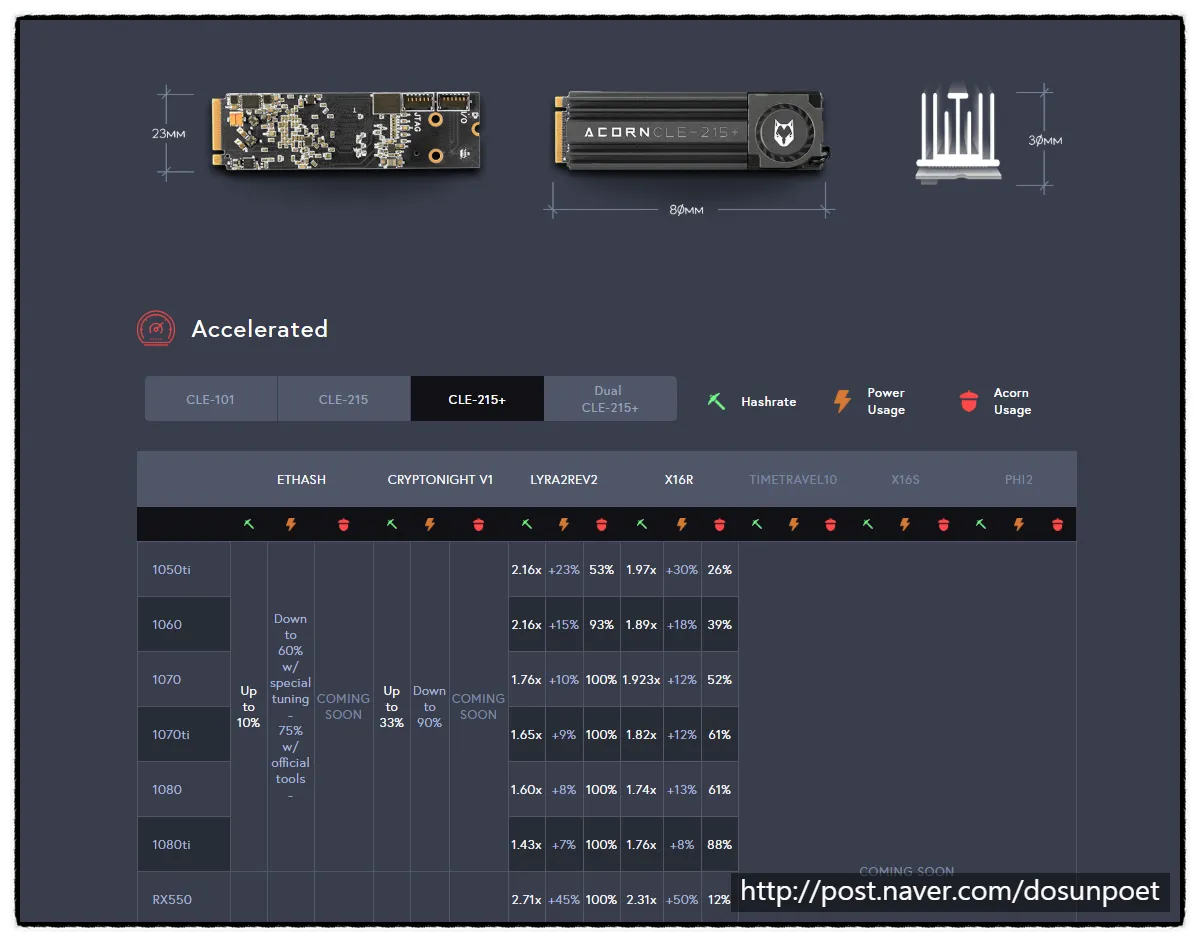Viewport: 1200px width, 942px height.
Task: Click the PHI2 column header
Action: 1019,480
